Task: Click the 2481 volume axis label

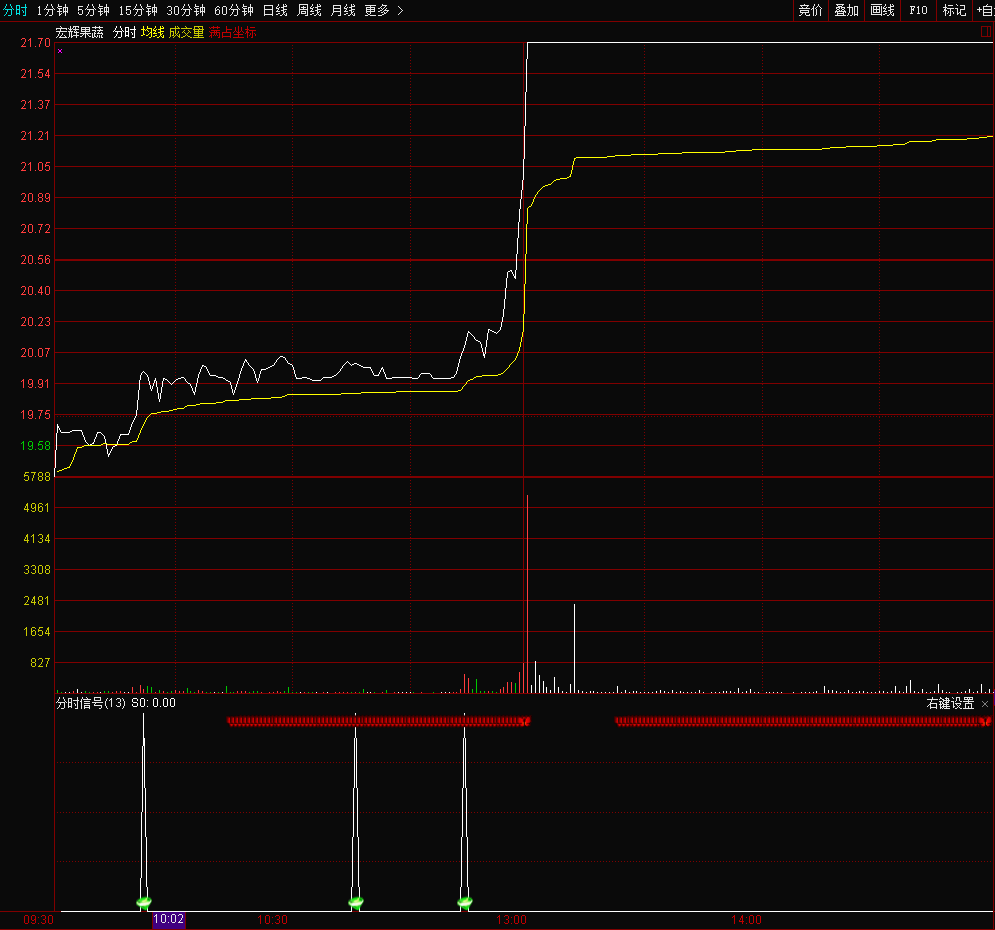Action: [x=37, y=600]
